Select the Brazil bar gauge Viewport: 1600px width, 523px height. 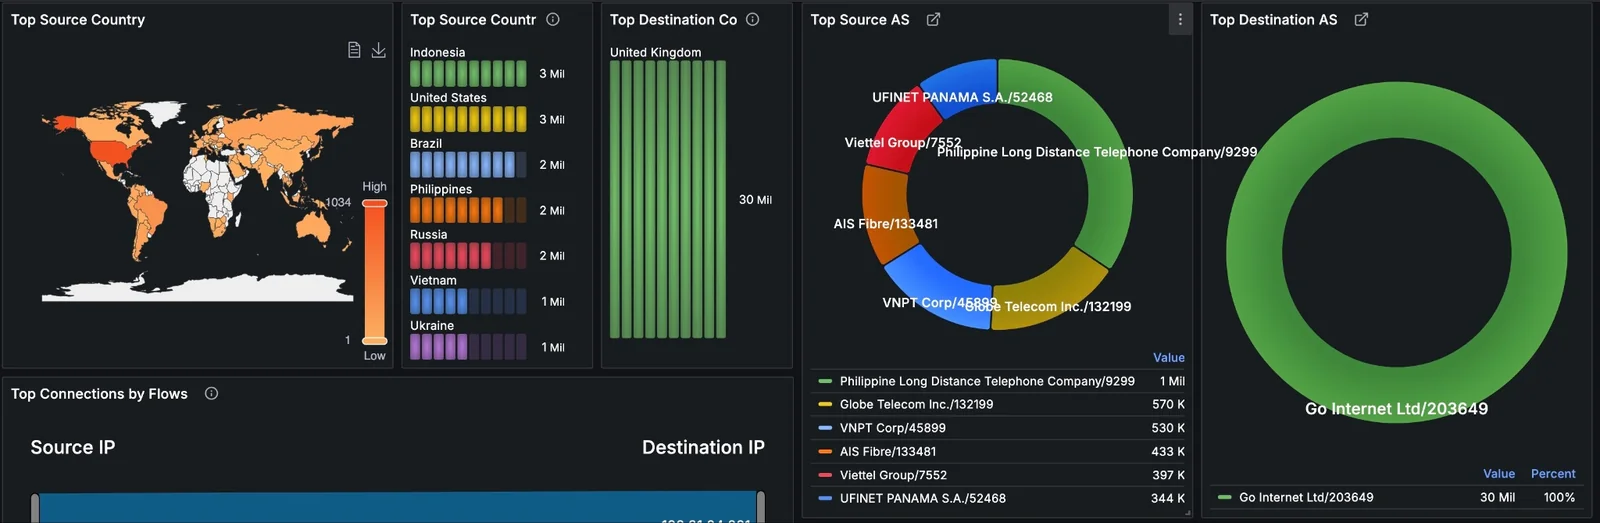click(x=468, y=164)
